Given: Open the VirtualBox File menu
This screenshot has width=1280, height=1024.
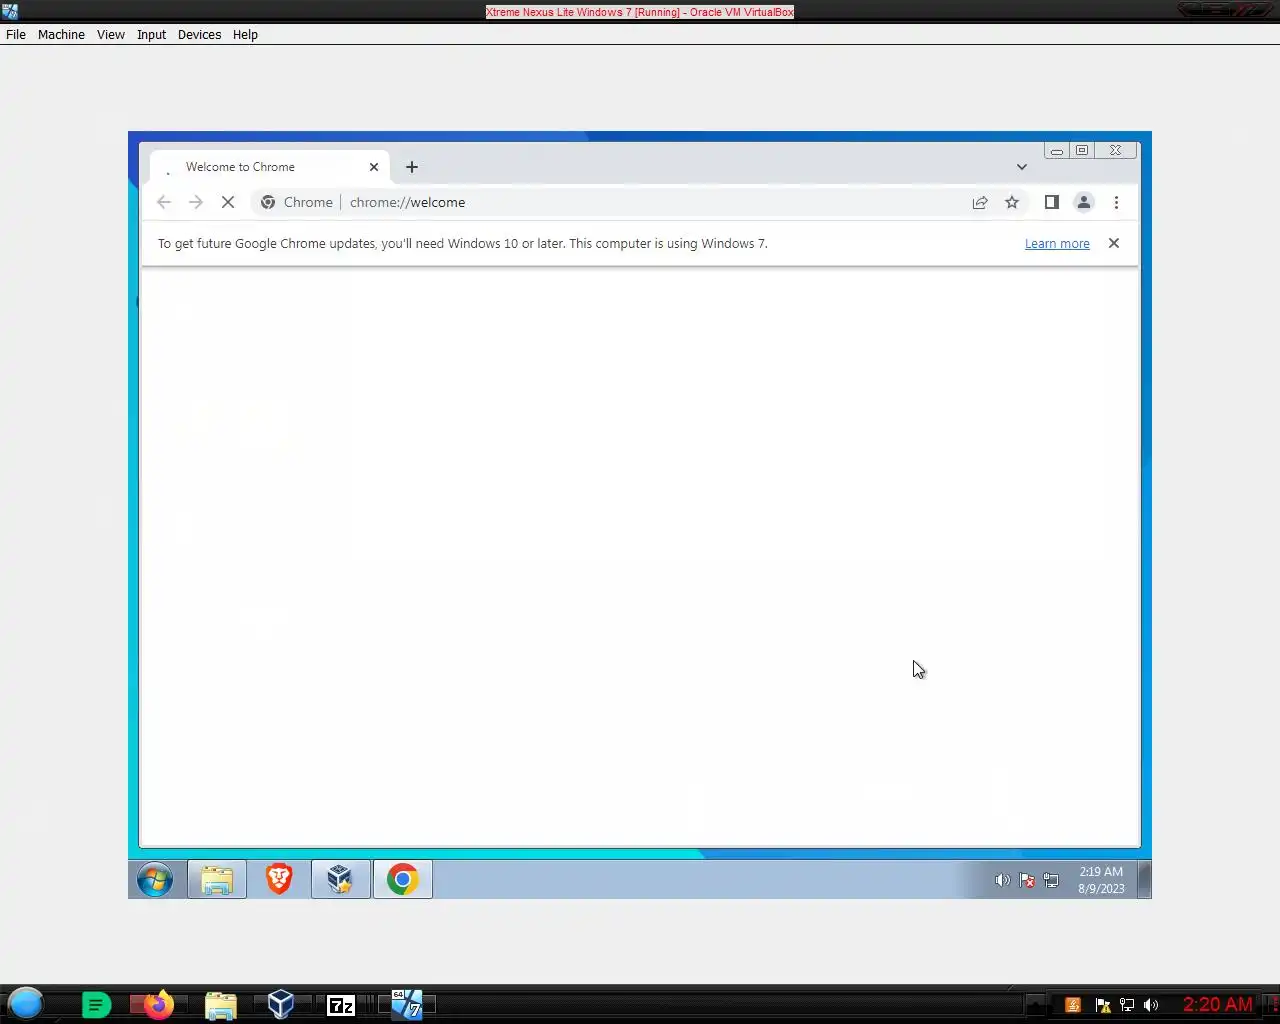Looking at the screenshot, I should click(x=16, y=34).
